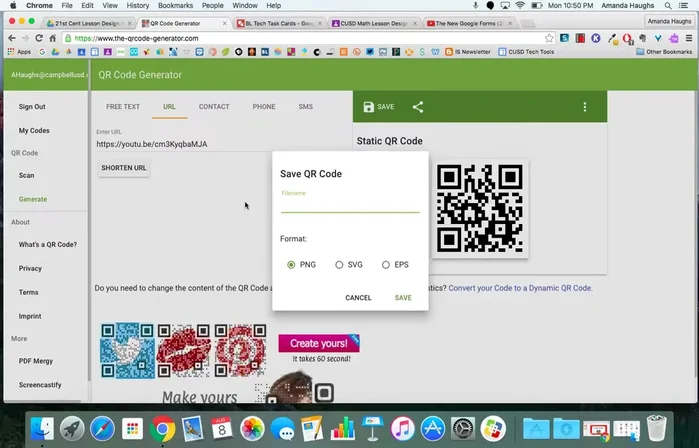Open the three-dot more options menu
699x448 pixels.
click(585, 107)
